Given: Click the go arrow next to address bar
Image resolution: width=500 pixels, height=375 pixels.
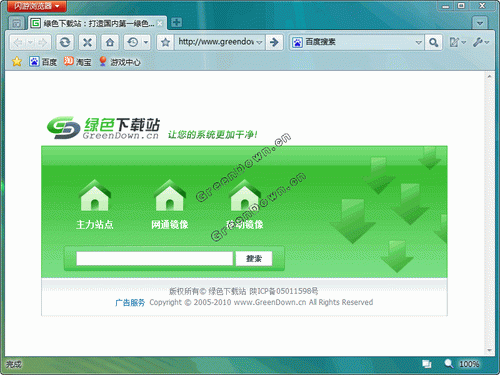Looking at the screenshot, I should tap(274, 42).
